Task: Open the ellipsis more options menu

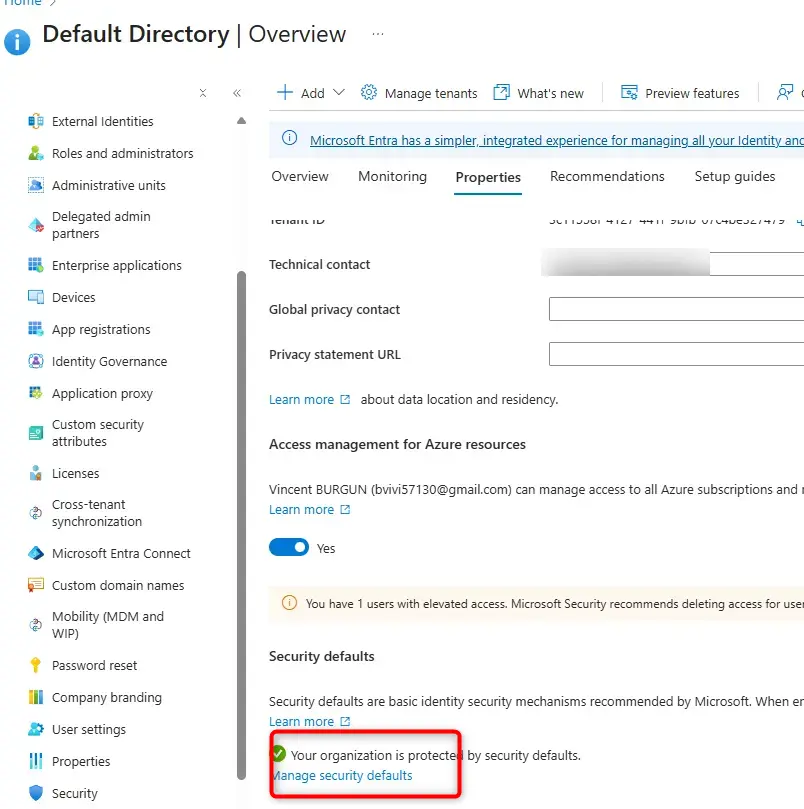Action: coord(377,34)
